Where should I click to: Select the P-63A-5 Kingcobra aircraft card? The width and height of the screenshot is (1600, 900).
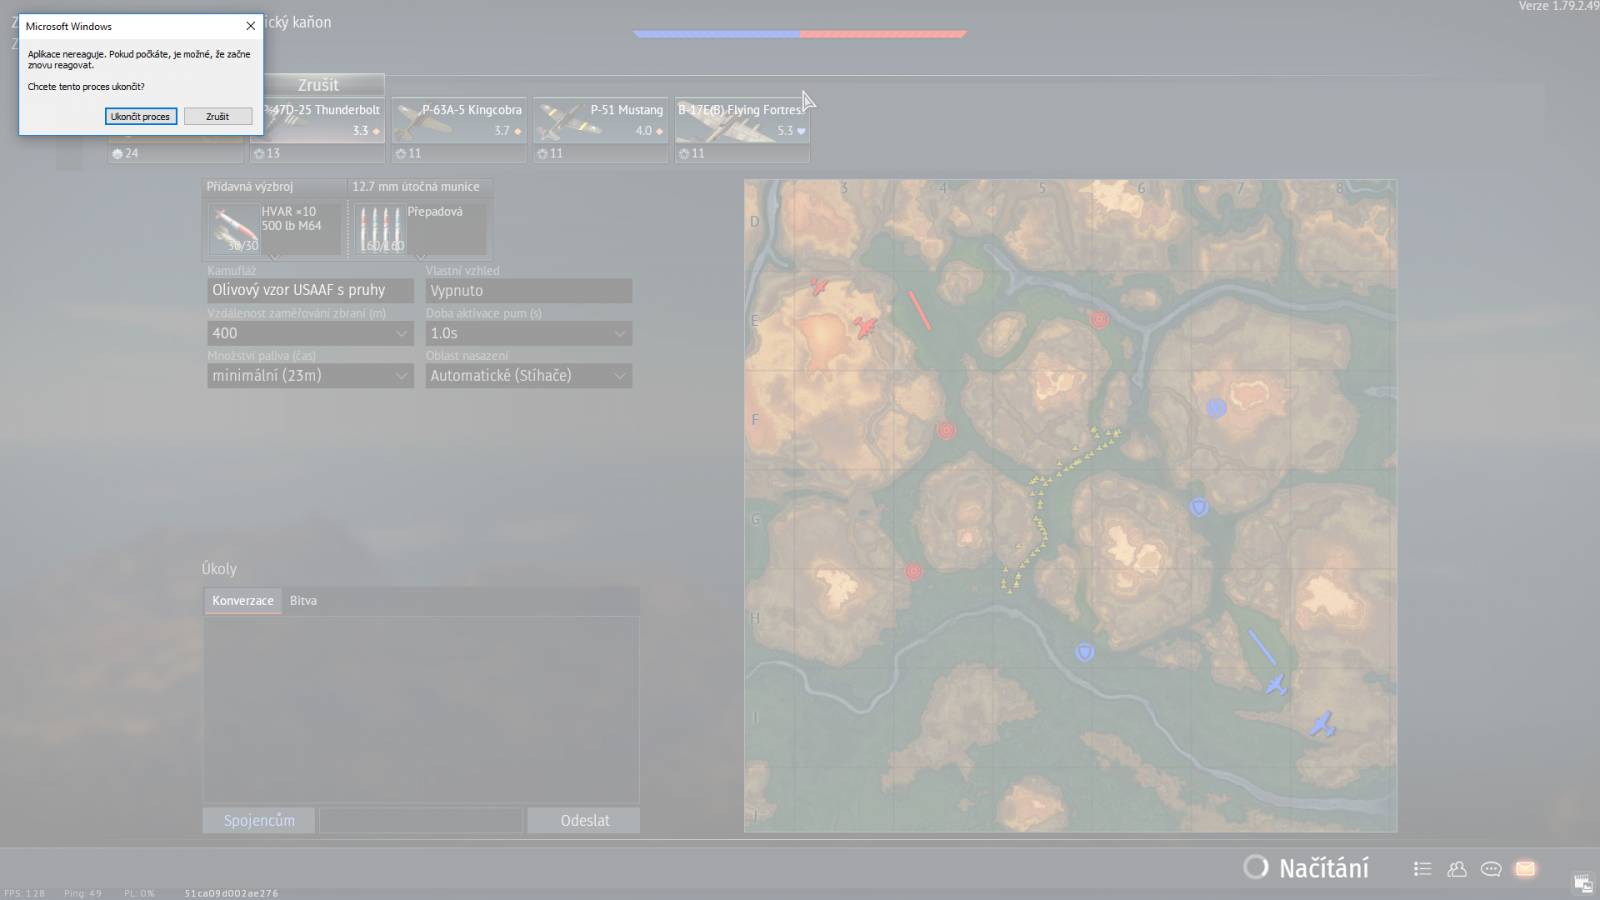point(459,120)
